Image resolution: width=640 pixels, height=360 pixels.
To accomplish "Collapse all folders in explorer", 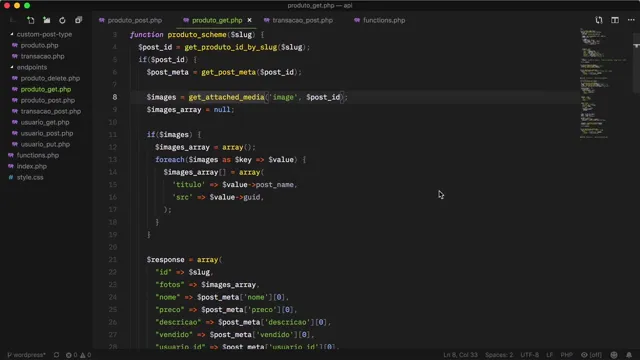I will [78, 20].
